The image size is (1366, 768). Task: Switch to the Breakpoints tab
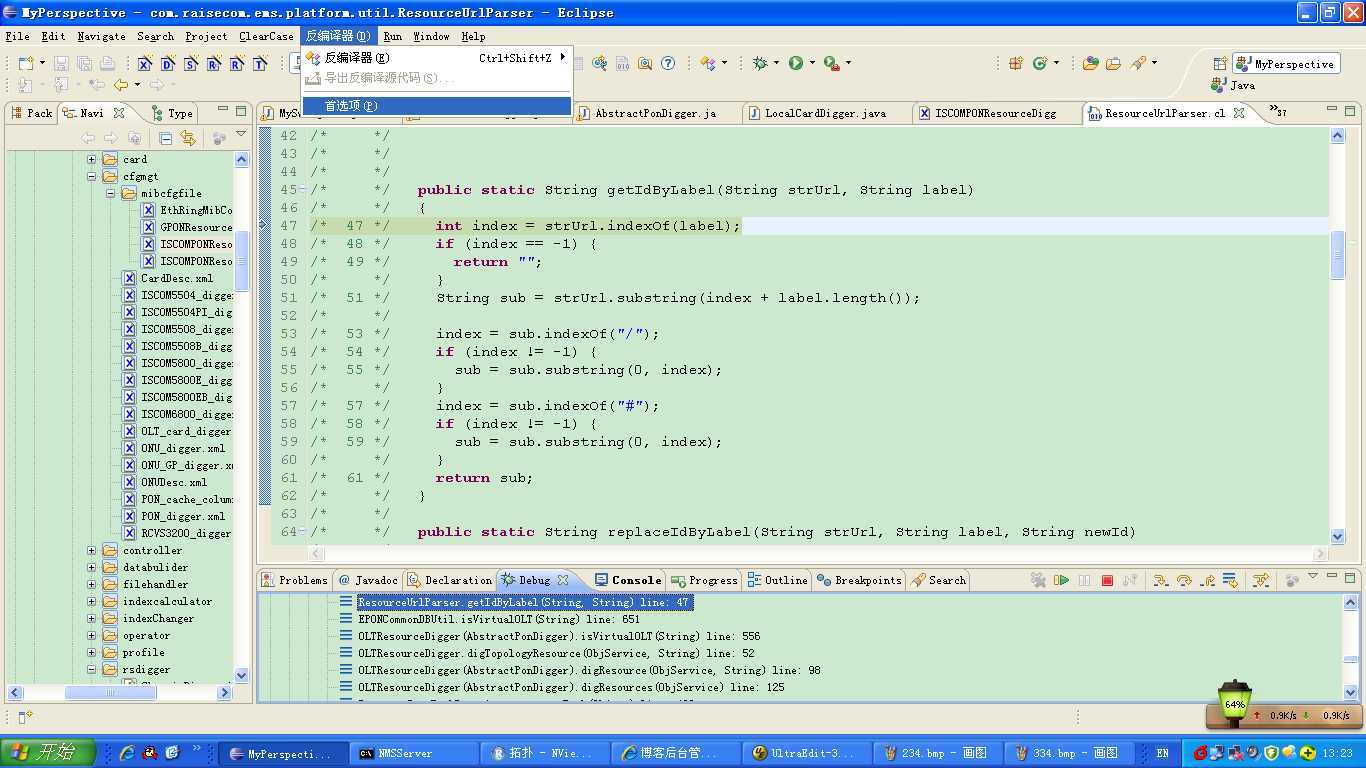pyautogui.click(x=859, y=580)
